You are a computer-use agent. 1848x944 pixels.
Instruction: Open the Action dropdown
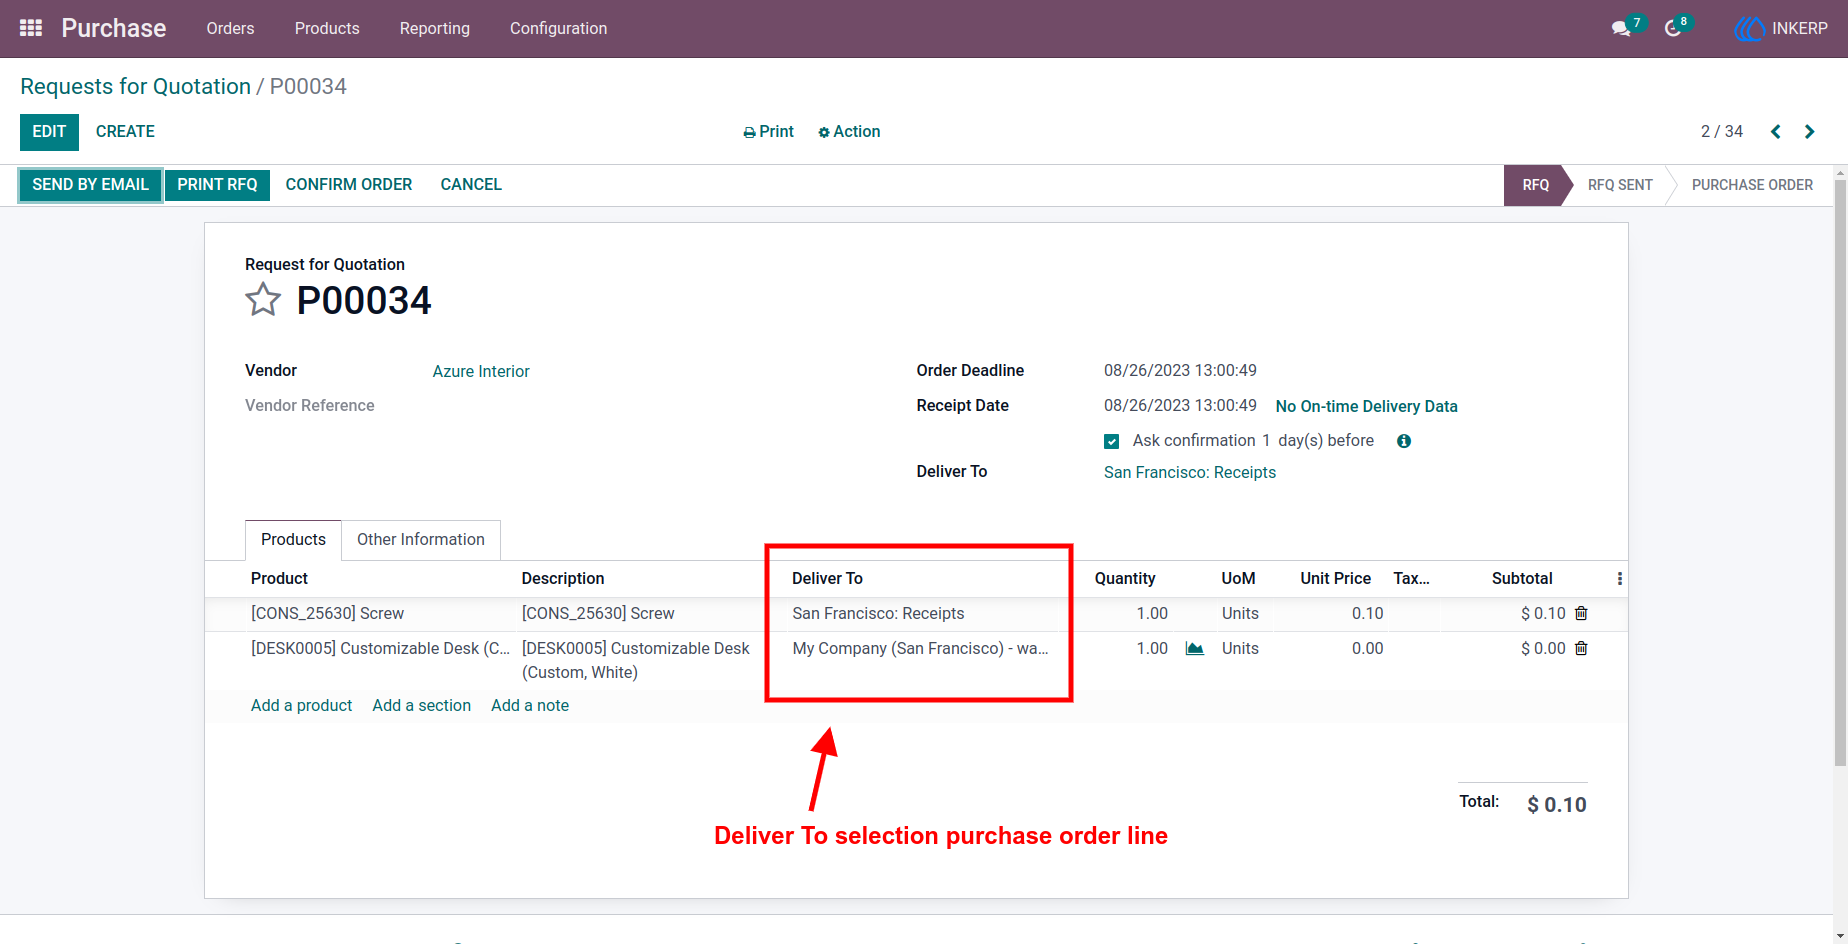click(x=849, y=132)
